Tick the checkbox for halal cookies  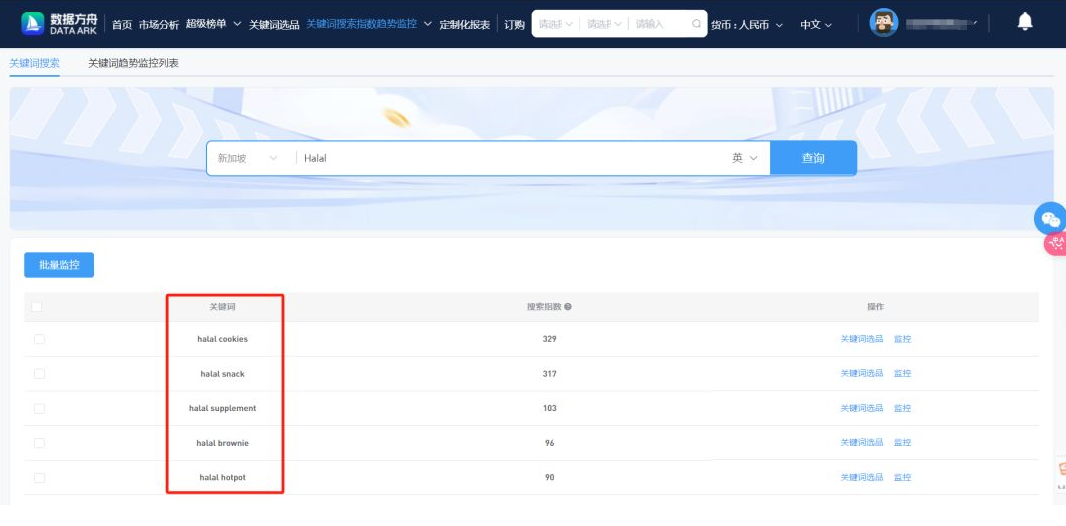39,339
